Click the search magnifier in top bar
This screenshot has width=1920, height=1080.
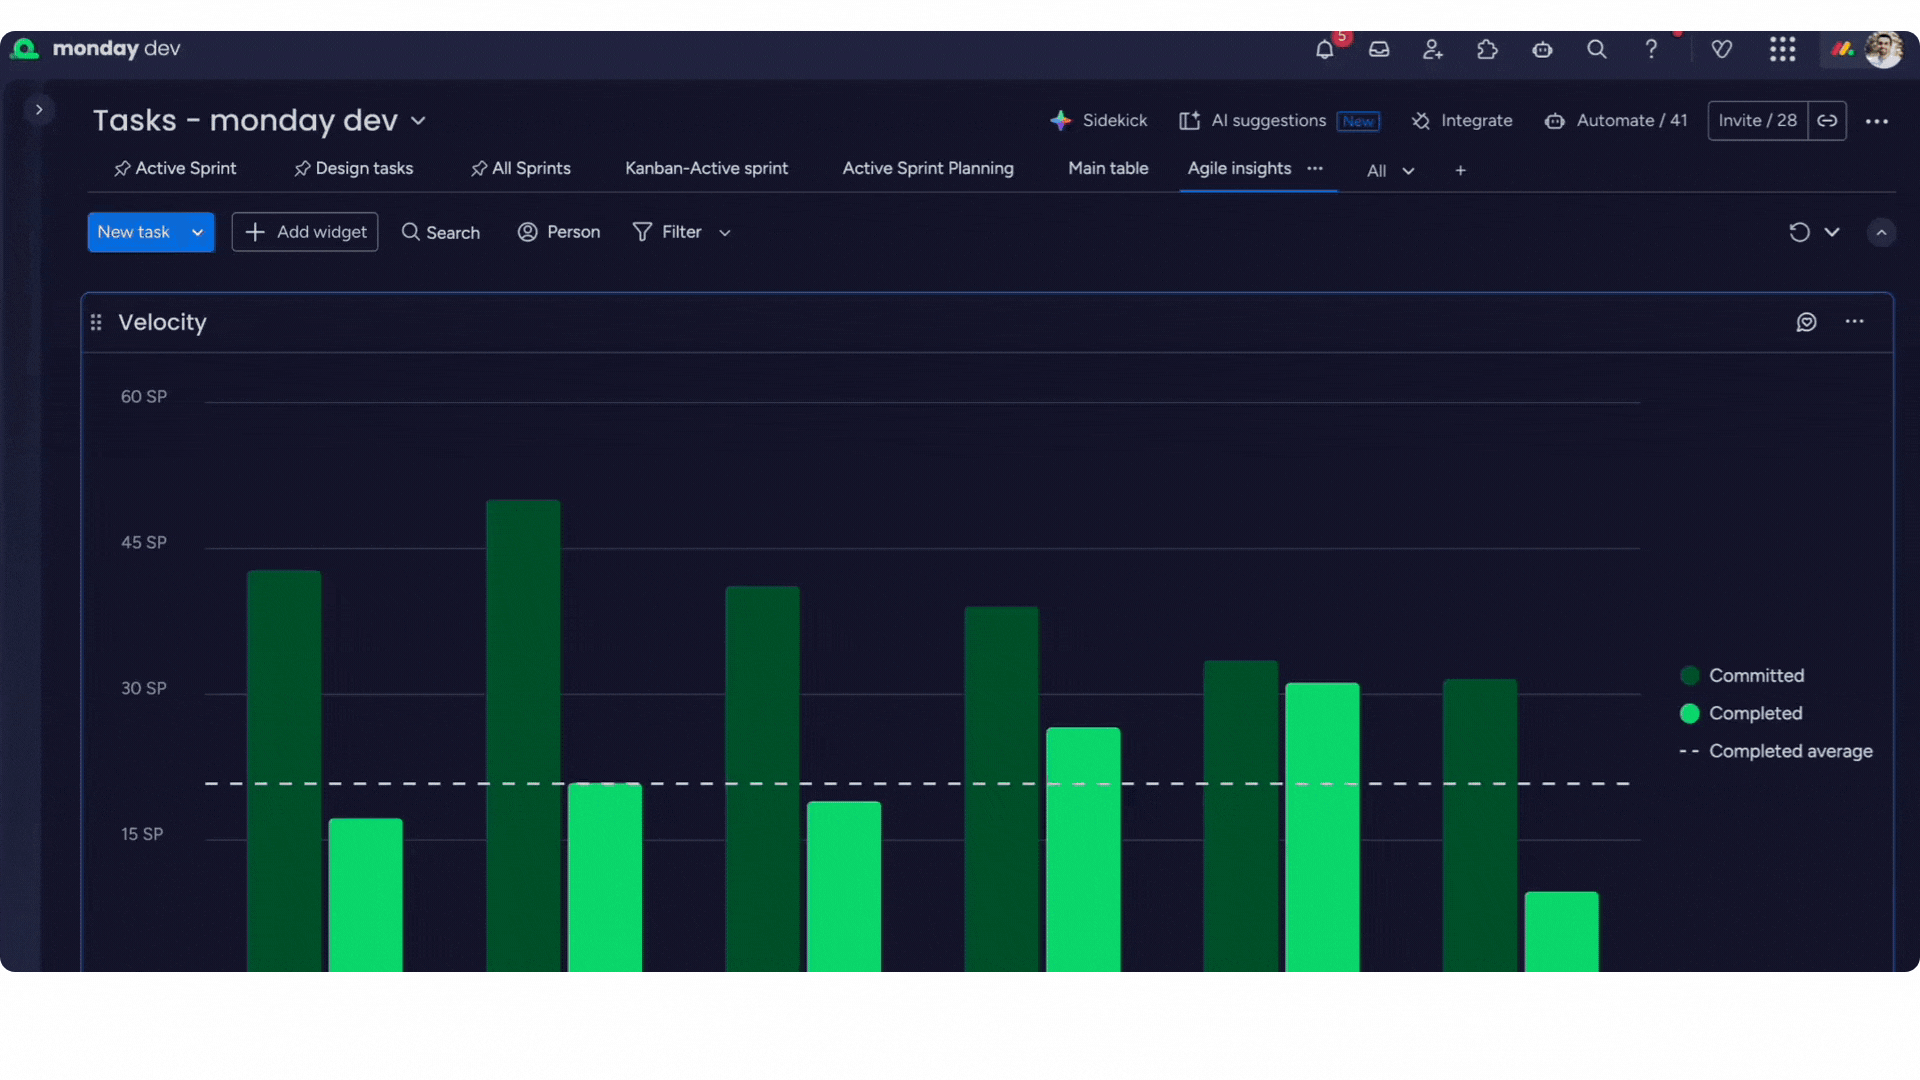[x=1597, y=49]
